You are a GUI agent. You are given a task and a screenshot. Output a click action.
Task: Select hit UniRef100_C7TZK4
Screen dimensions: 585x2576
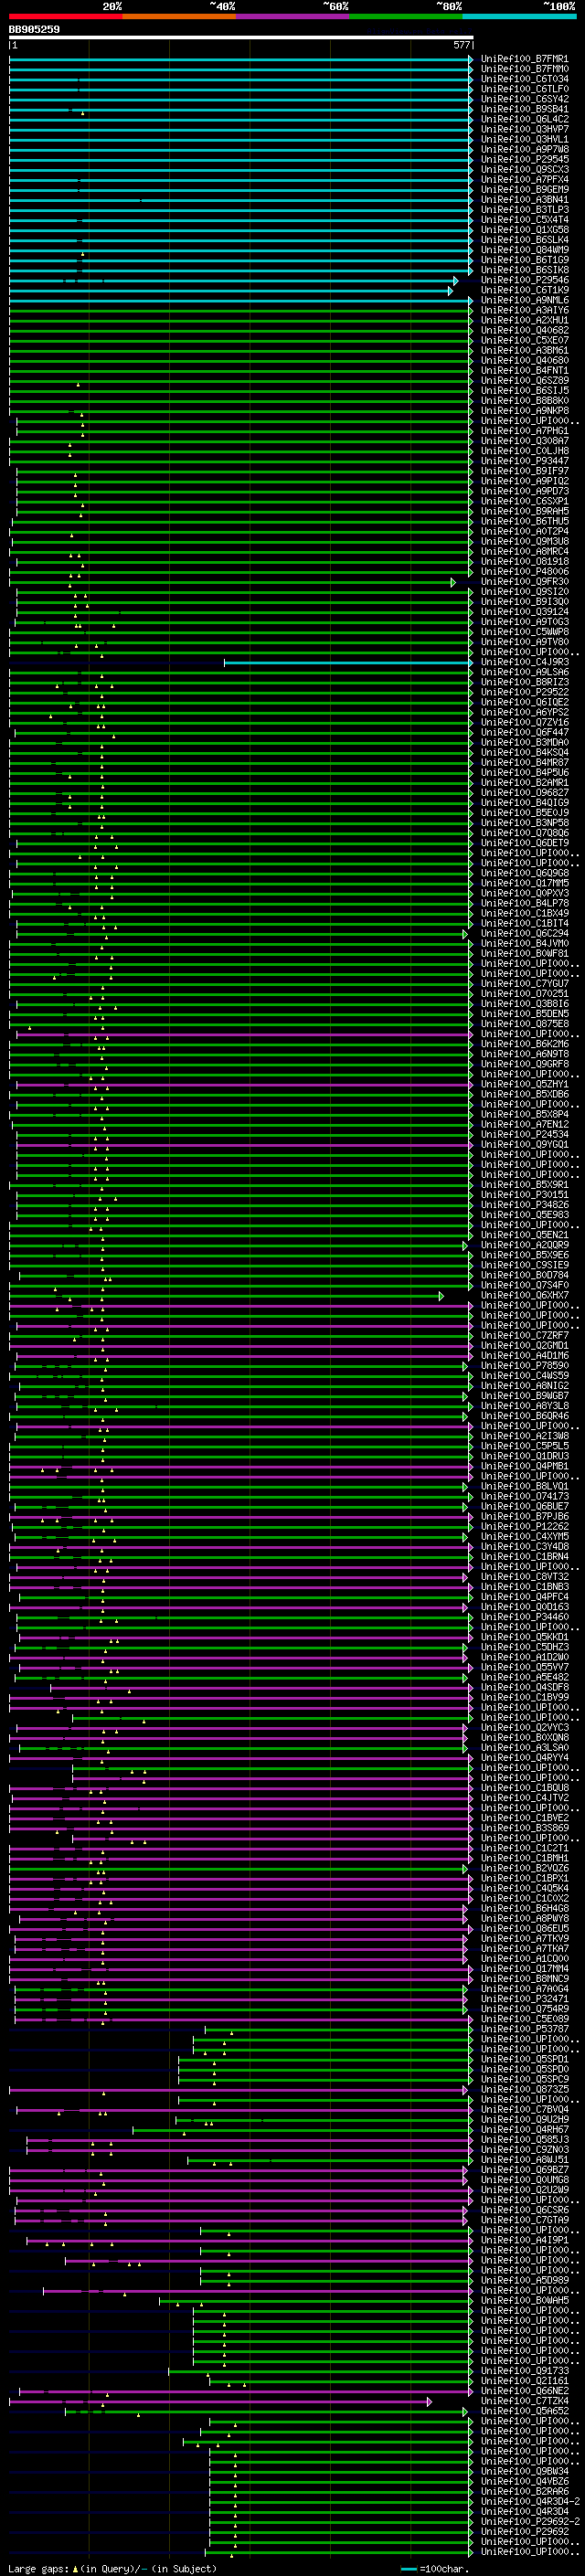click(x=524, y=2401)
